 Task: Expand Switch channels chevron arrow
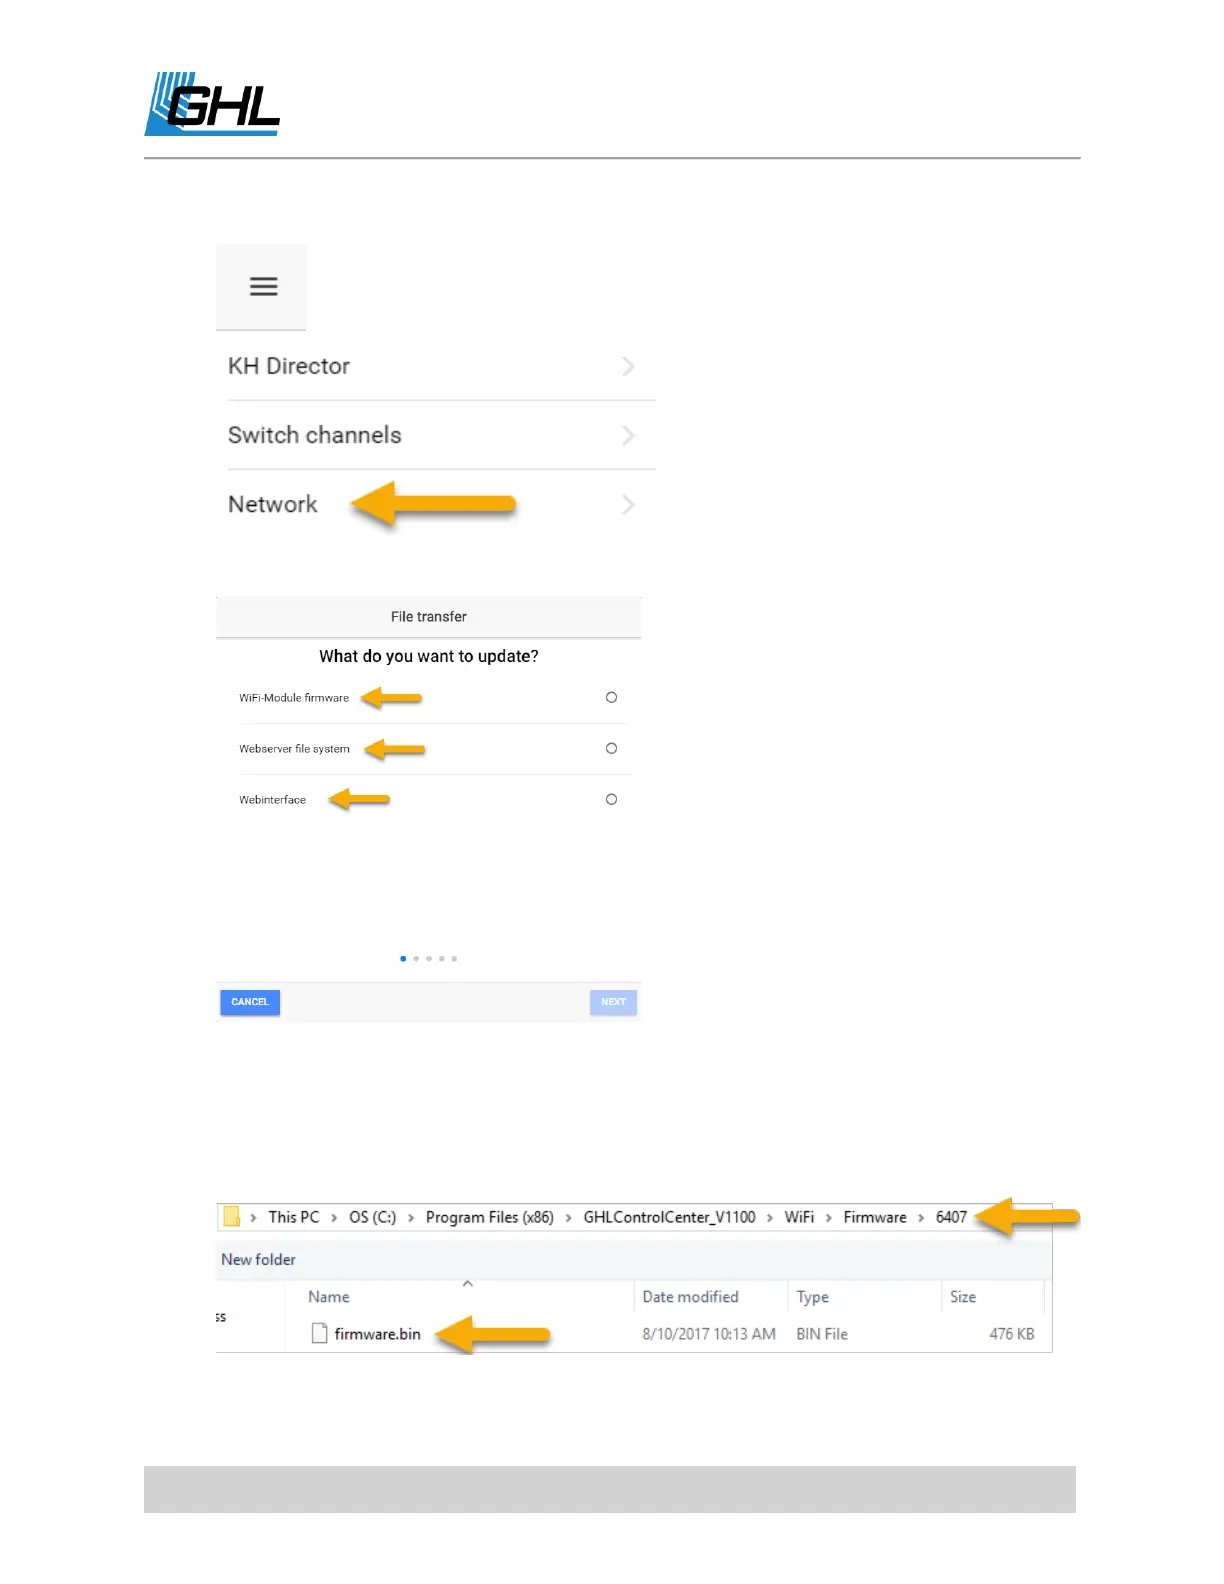pyautogui.click(x=628, y=435)
